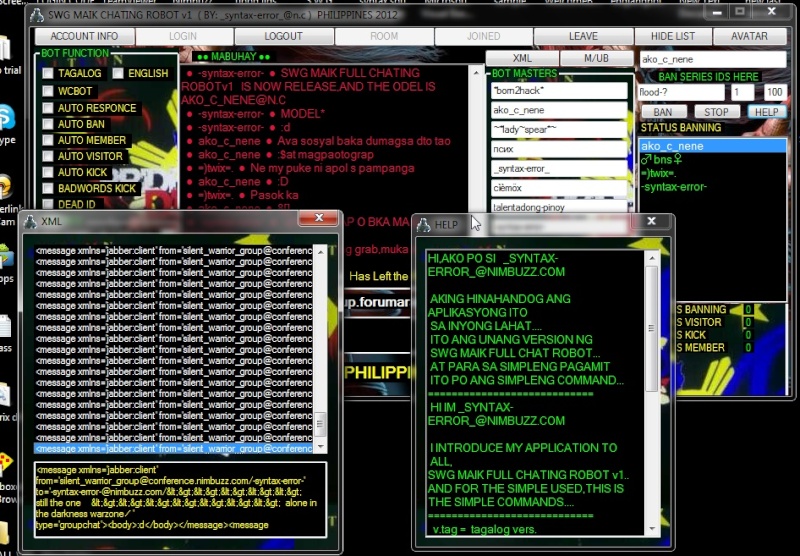This screenshot has width=800, height=556.
Task: Open the ACCOUNT INFO button
Action: [84, 36]
